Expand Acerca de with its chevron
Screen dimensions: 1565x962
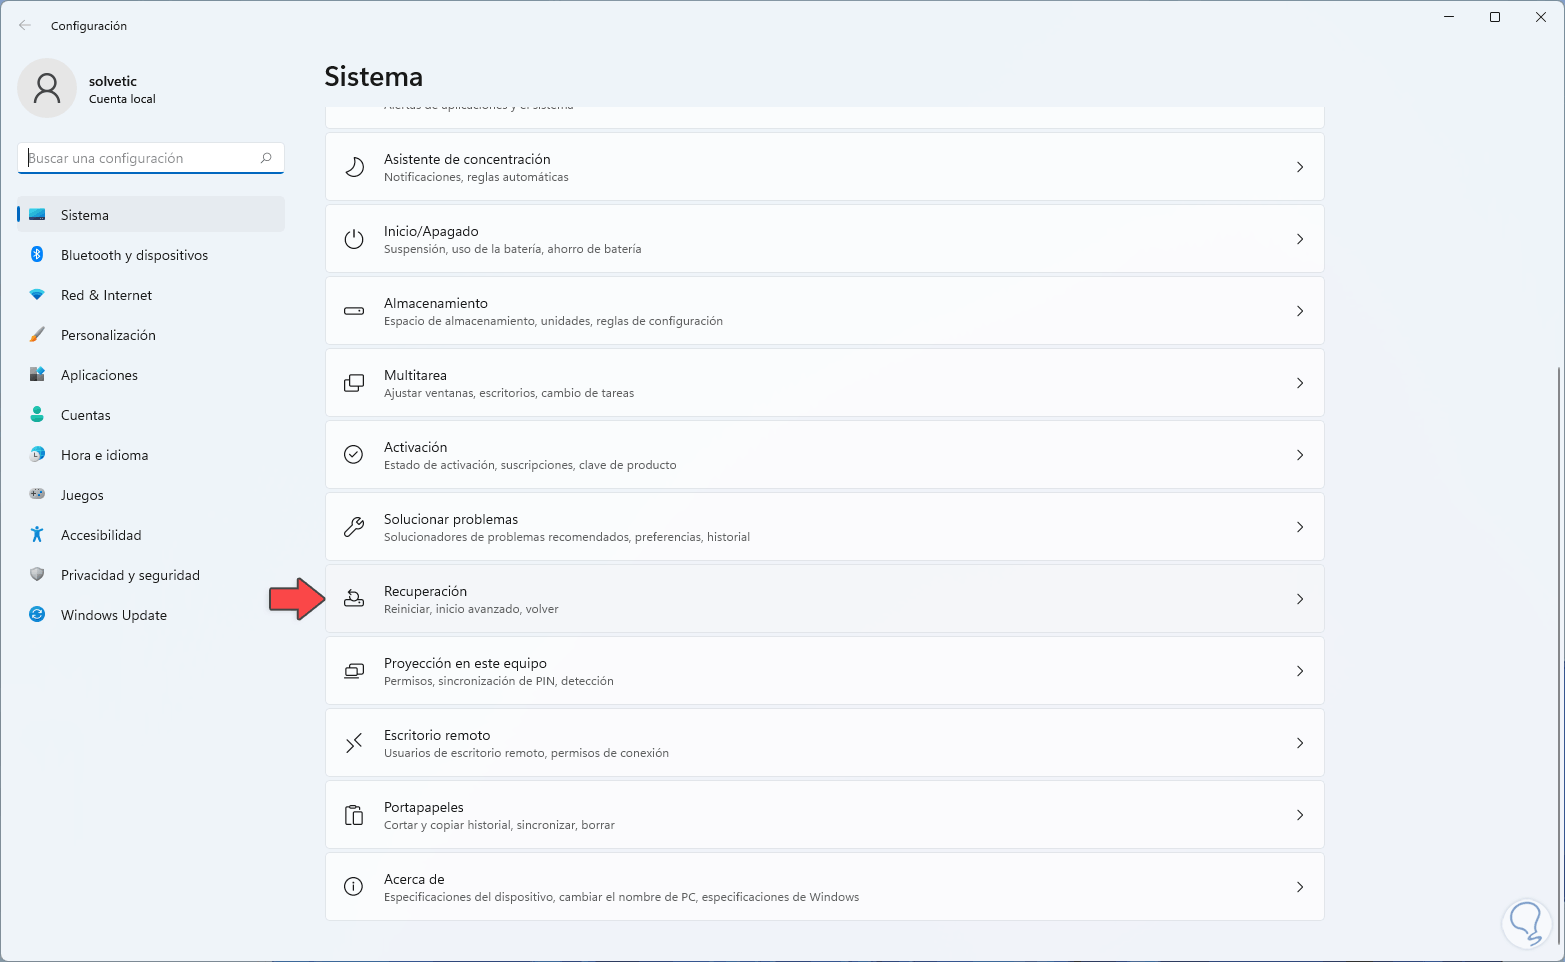coord(1300,887)
